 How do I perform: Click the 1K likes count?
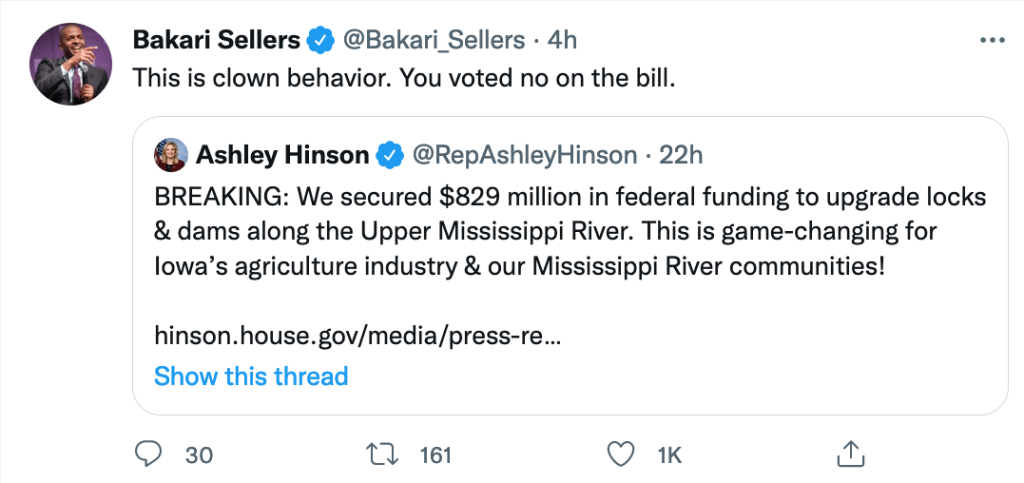click(669, 455)
